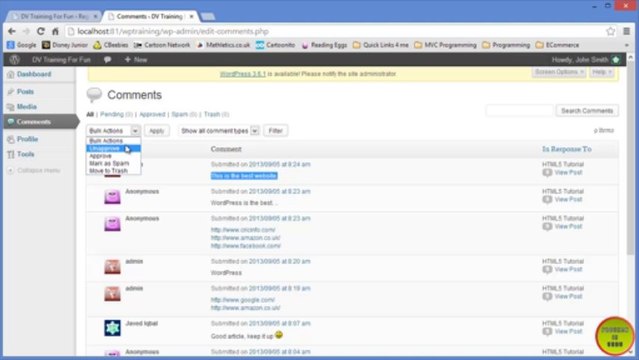Open Posts in the sidebar

(x=25, y=92)
